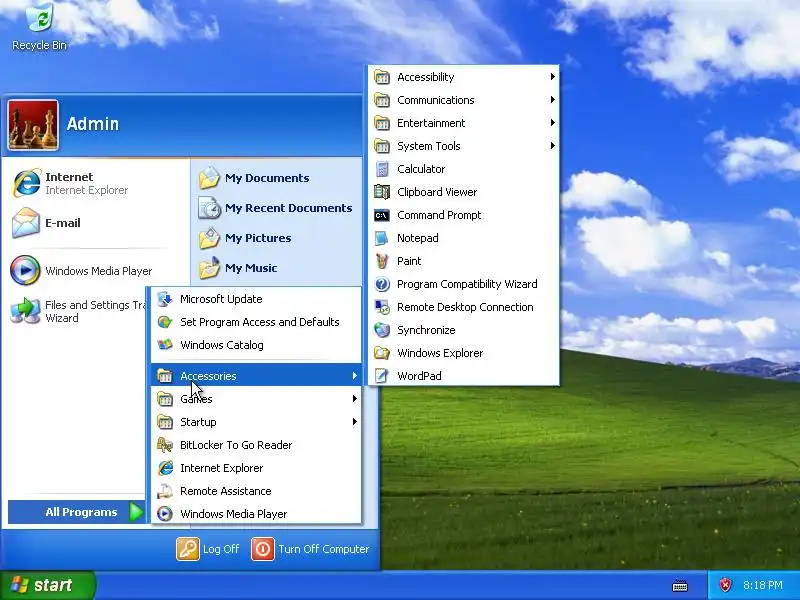The image size is (800, 600).
Task: Select the Communications menu entry
Action: 464,100
